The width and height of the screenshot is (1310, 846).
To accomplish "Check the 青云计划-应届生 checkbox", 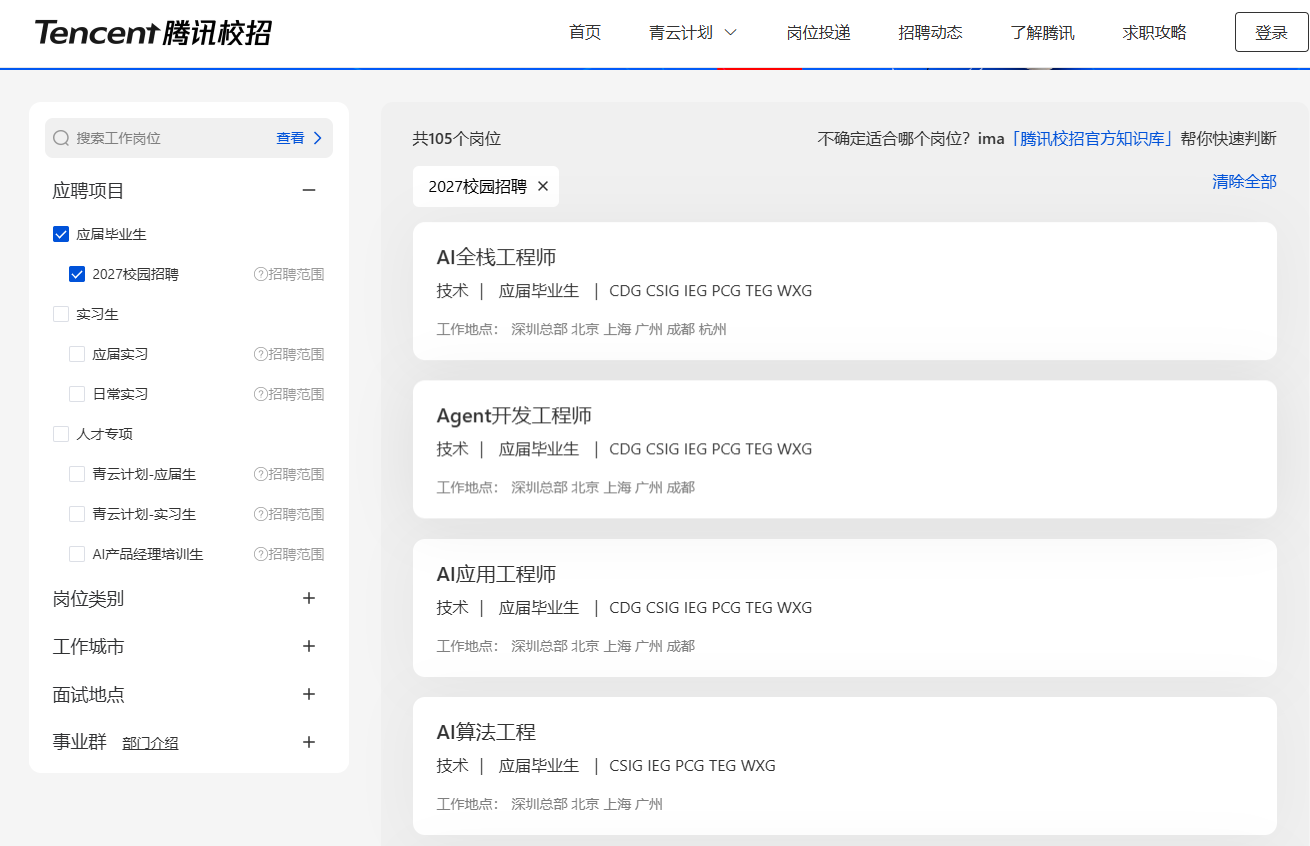I will [x=77, y=474].
